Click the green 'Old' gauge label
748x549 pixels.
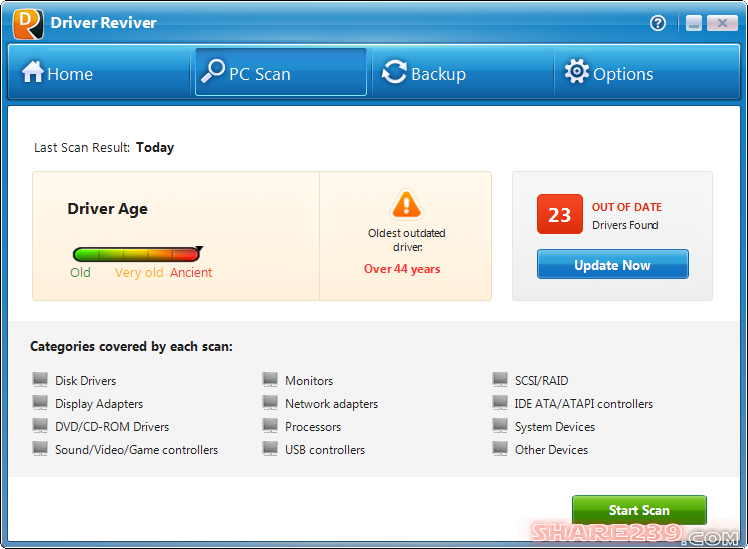click(80, 272)
